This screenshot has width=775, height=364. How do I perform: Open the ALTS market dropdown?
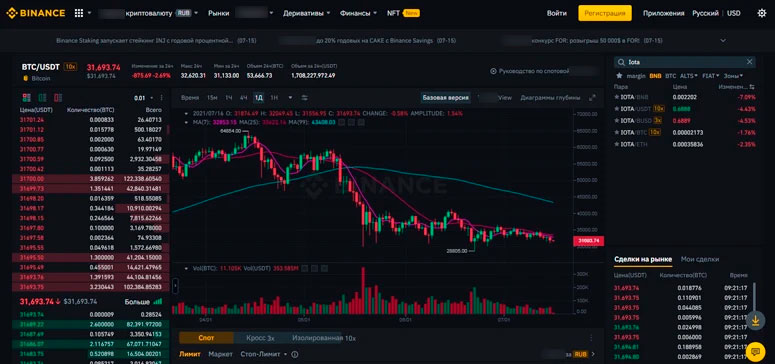(689, 76)
